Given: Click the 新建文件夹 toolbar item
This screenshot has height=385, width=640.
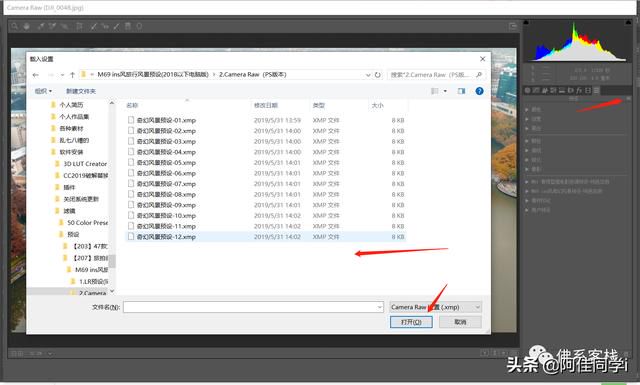Looking at the screenshot, I should (81, 91).
